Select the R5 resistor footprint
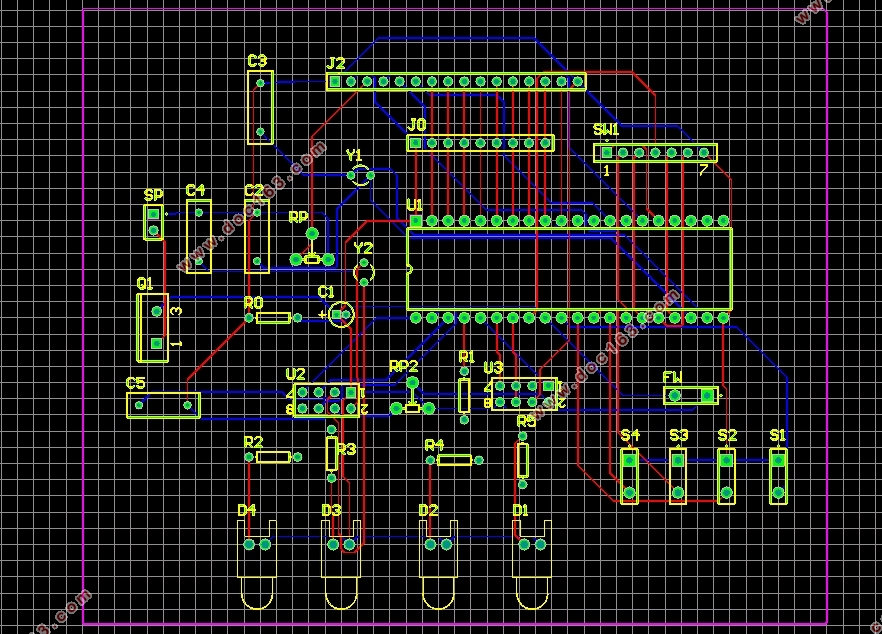The width and height of the screenshot is (882, 634). 523,460
